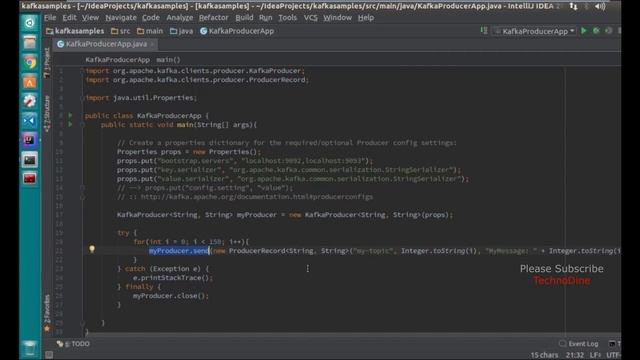Viewport: 640px width, 360px height.
Task: Click the lightbulb intention icon in gutter
Action: [92, 249]
